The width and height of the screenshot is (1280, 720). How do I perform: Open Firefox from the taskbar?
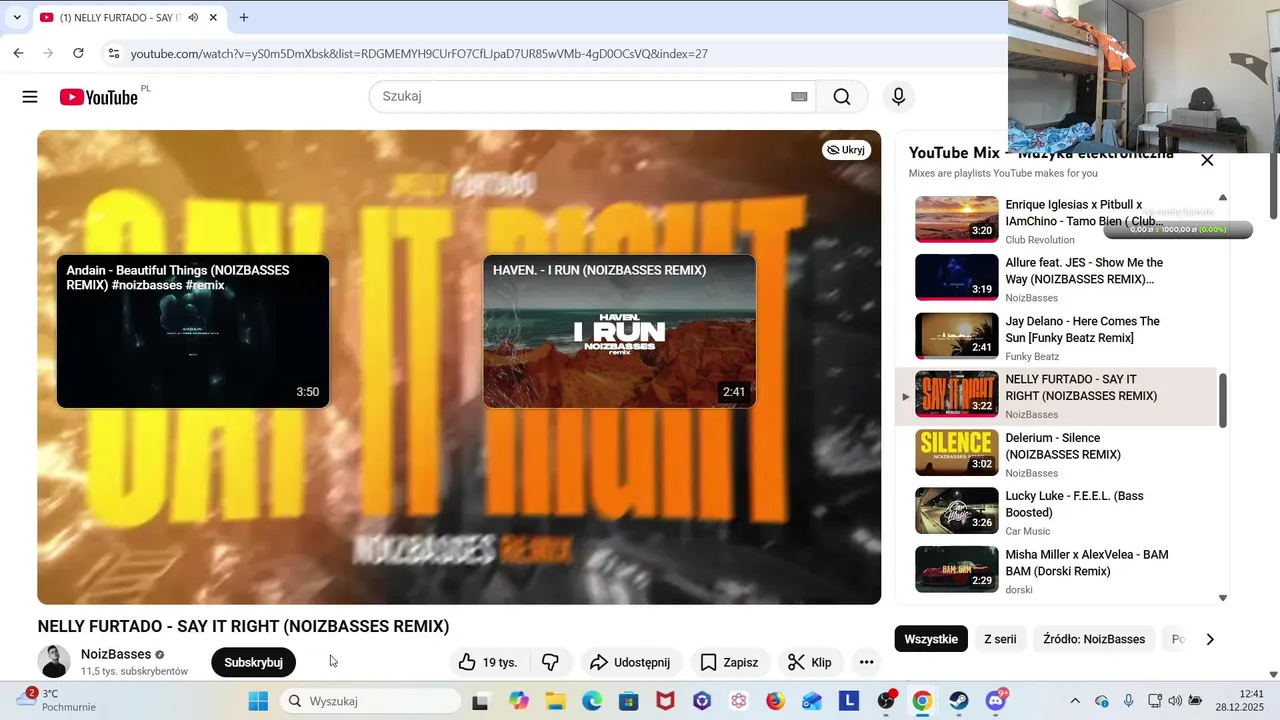pyautogui.click(x=775, y=701)
